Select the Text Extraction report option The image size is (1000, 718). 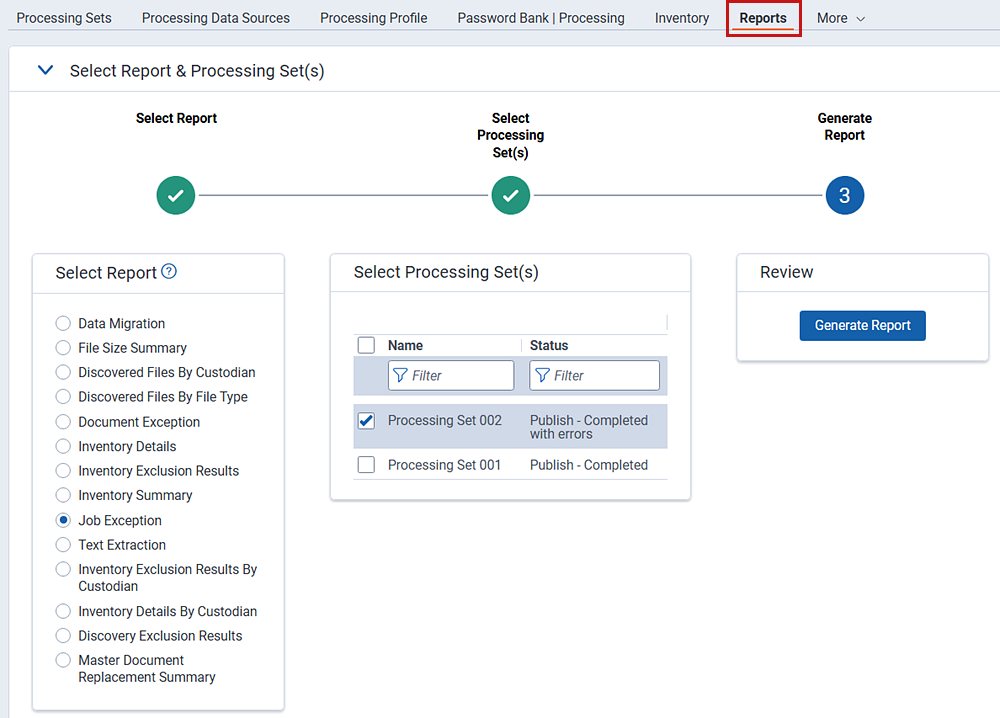63,545
